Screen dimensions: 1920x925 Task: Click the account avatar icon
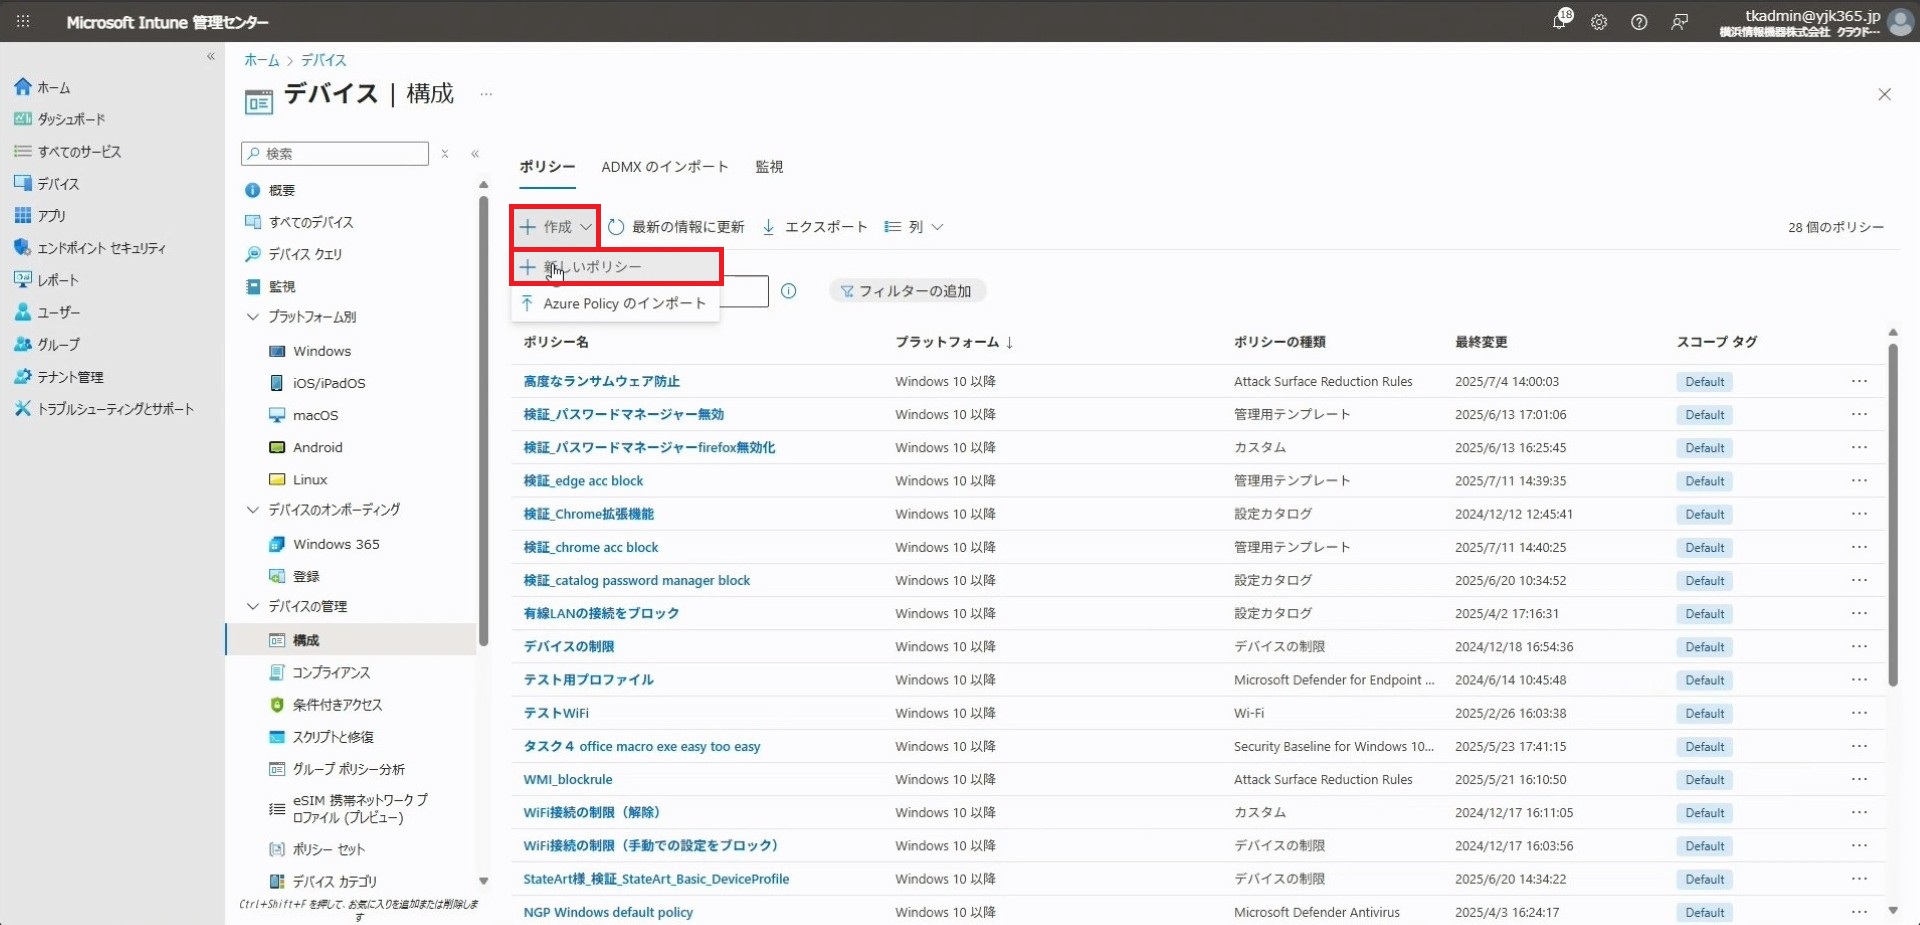[x=1900, y=22]
